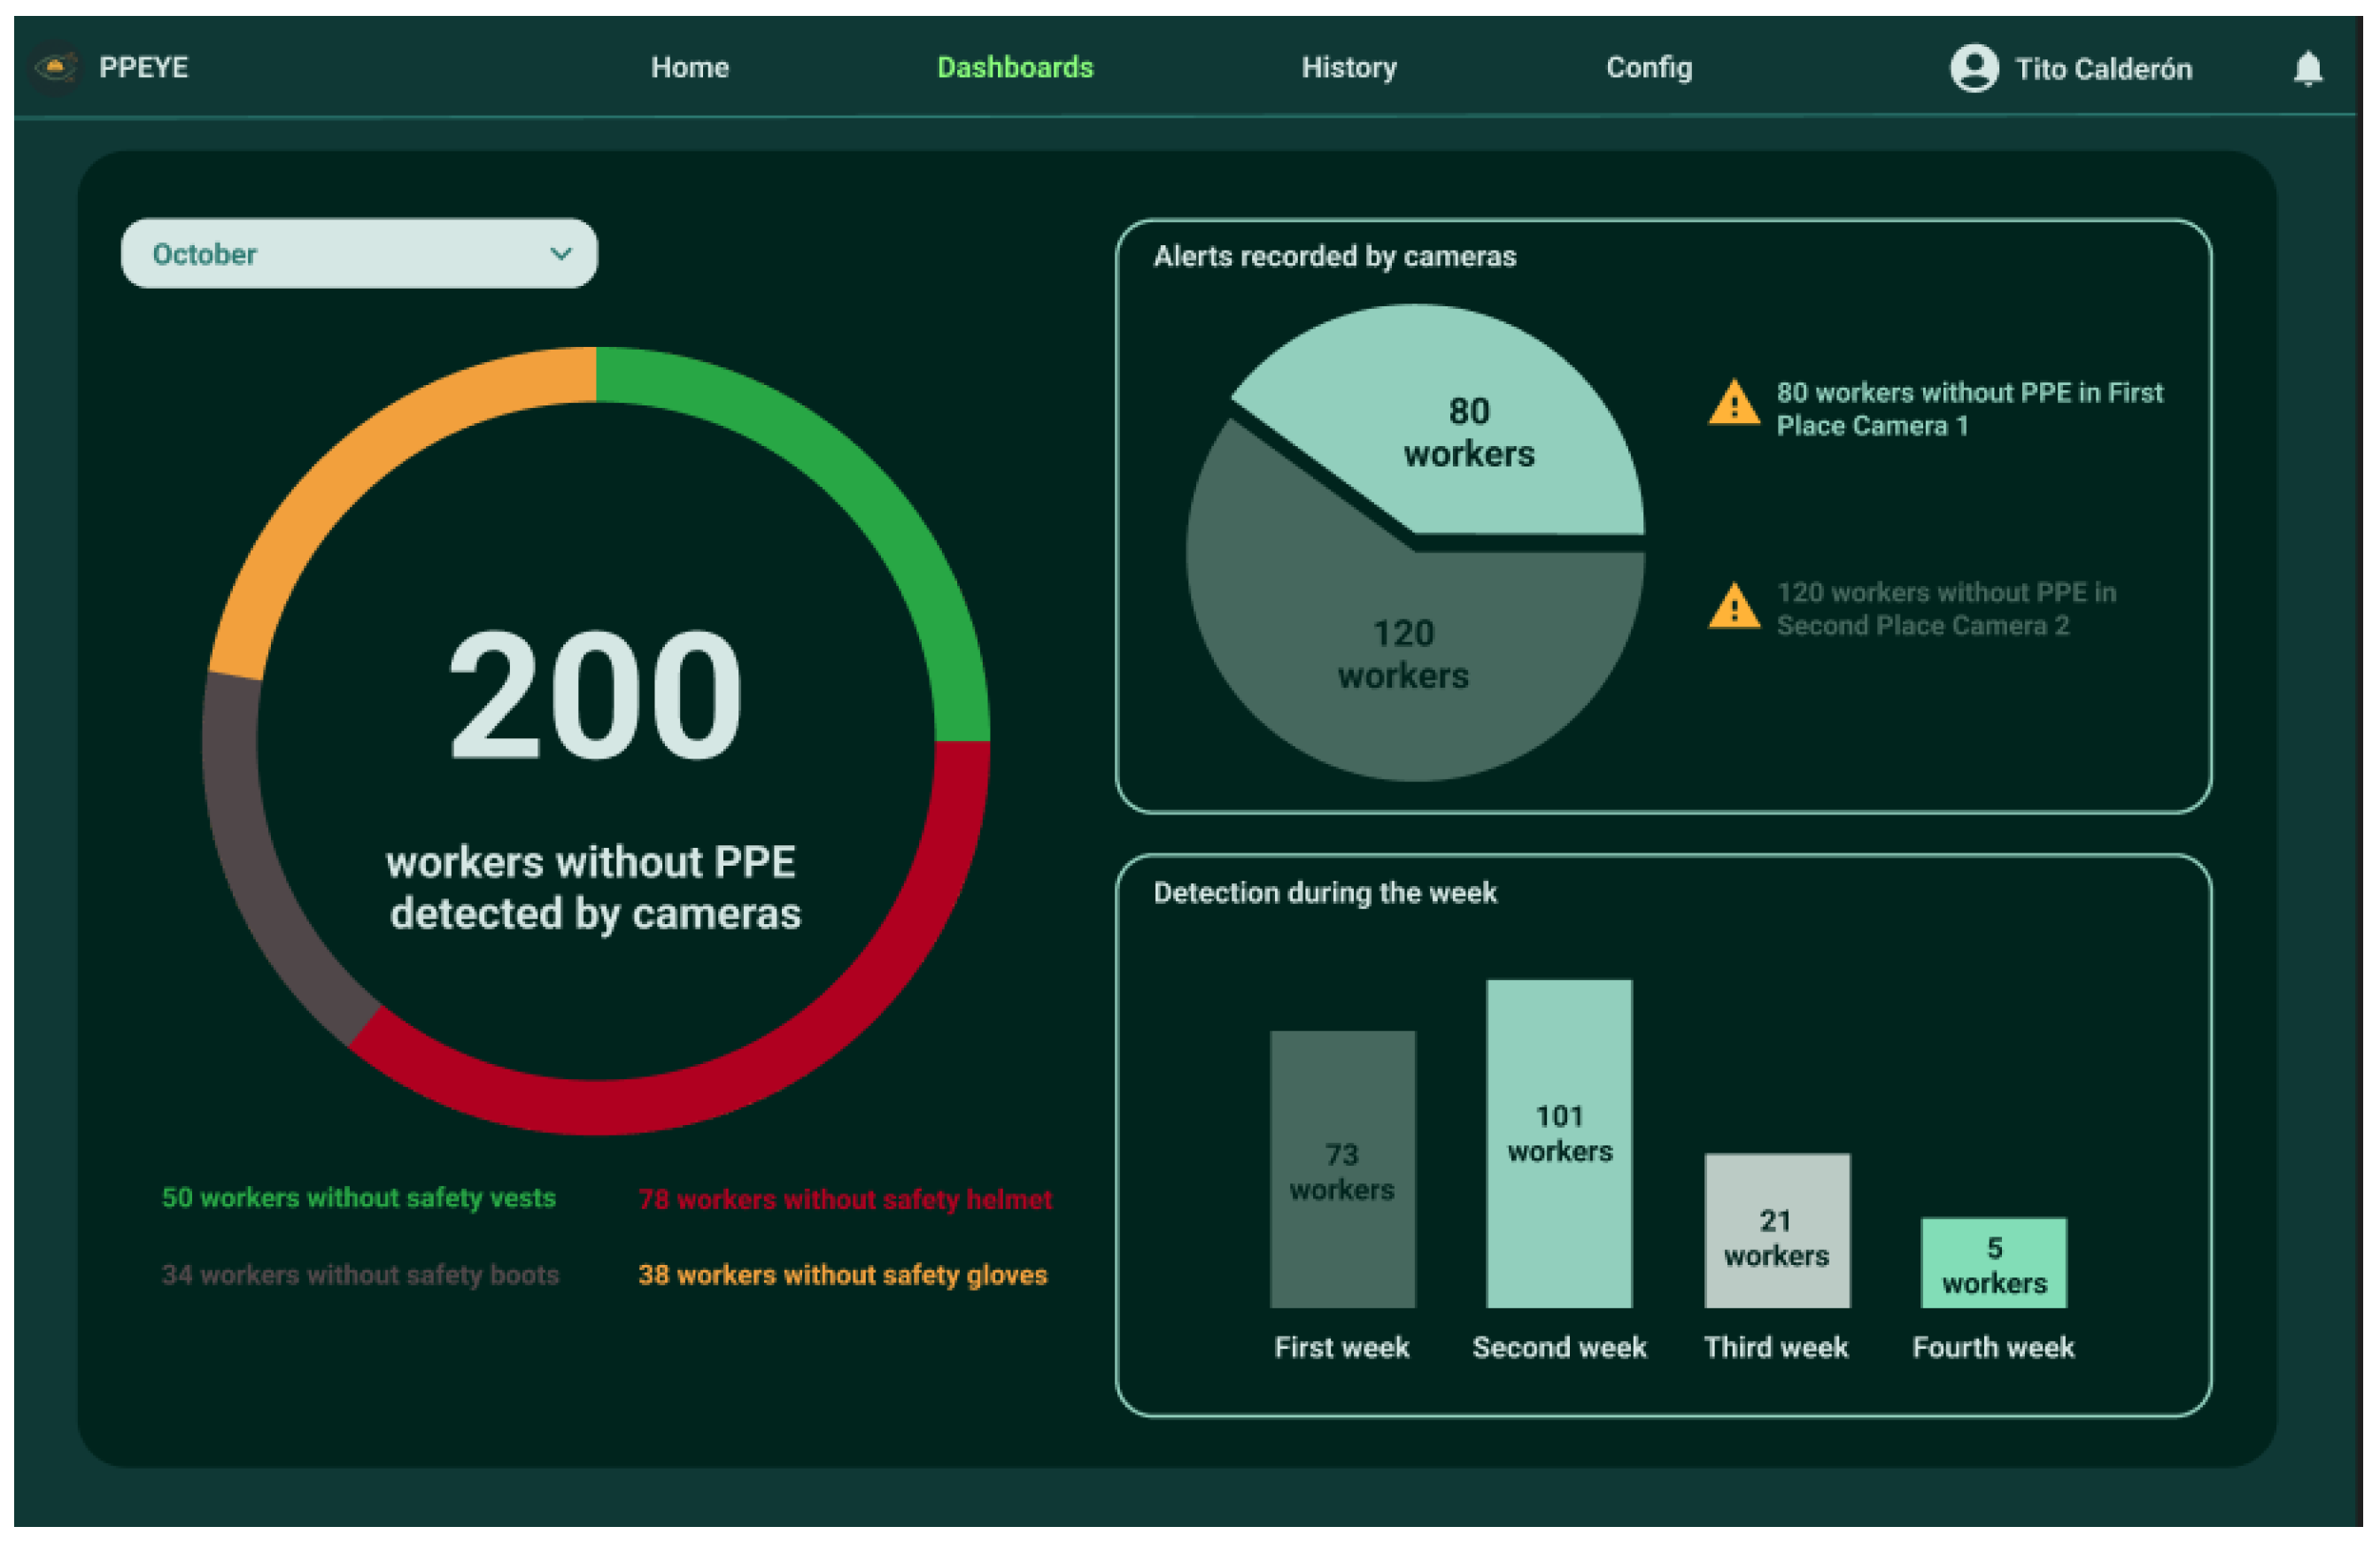Screen dimensions: 2380x1542
Task: Select the Dashboards tab
Action: tap(1014, 67)
